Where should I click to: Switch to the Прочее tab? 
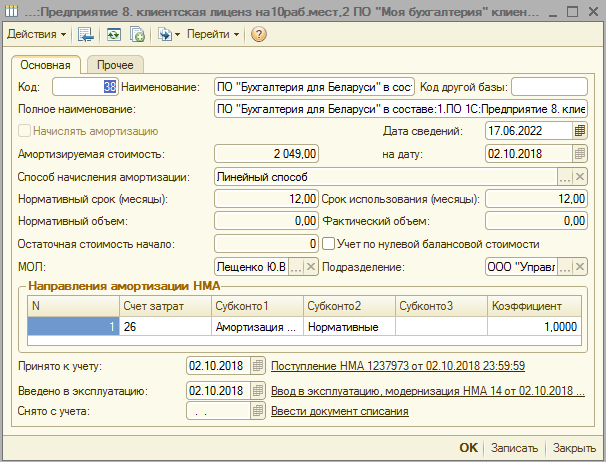pyautogui.click(x=115, y=64)
